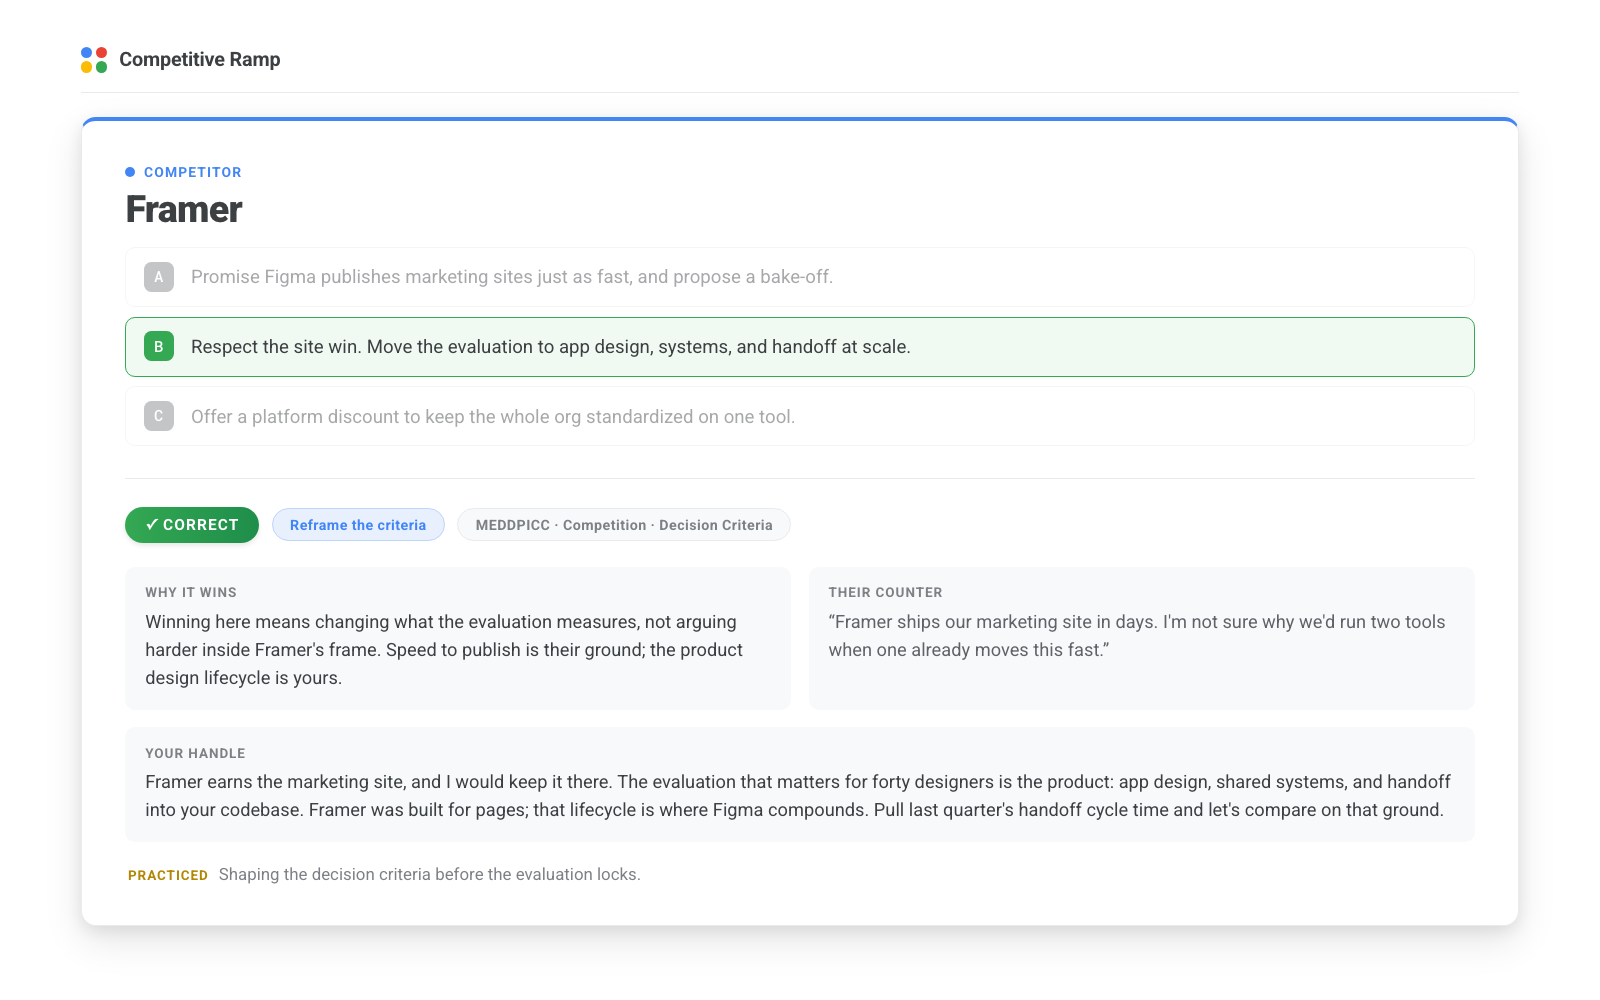Select answer option A letter badge

pos(159,277)
